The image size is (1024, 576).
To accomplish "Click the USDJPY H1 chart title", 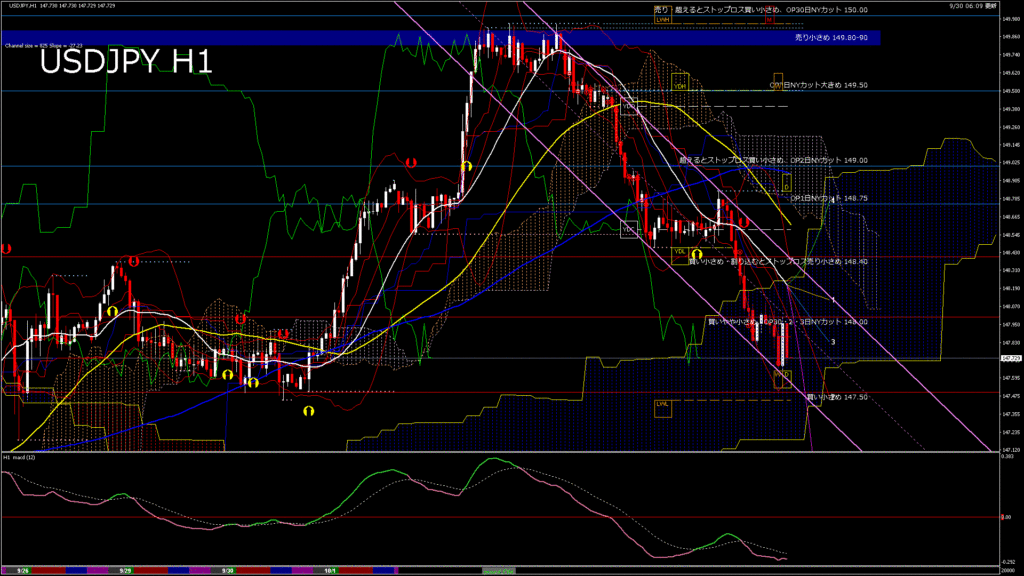I will tap(125, 63).
